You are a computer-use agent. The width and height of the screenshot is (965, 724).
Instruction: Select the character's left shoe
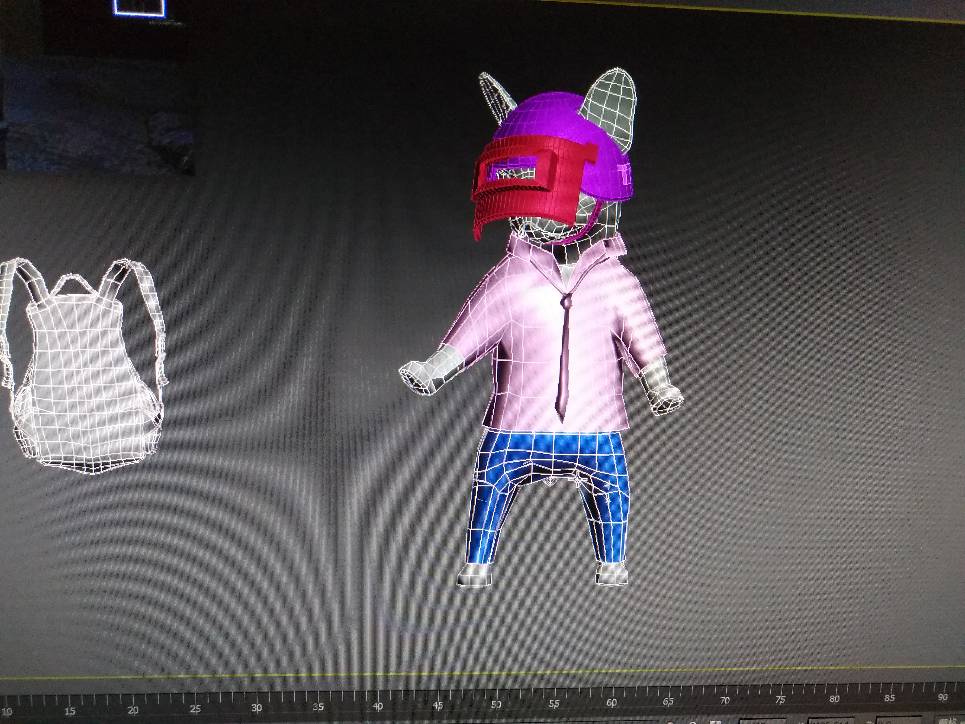612,574
